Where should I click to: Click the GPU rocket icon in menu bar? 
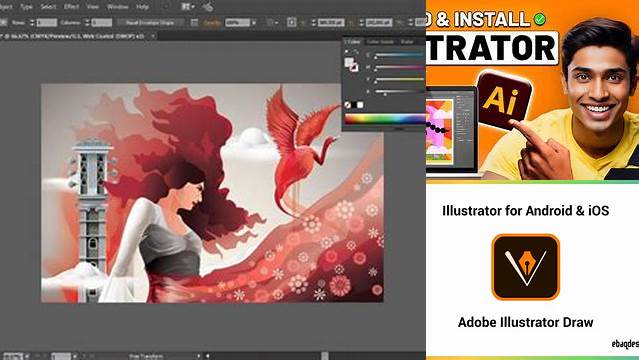pyautogui.click(x=208, y=7)
